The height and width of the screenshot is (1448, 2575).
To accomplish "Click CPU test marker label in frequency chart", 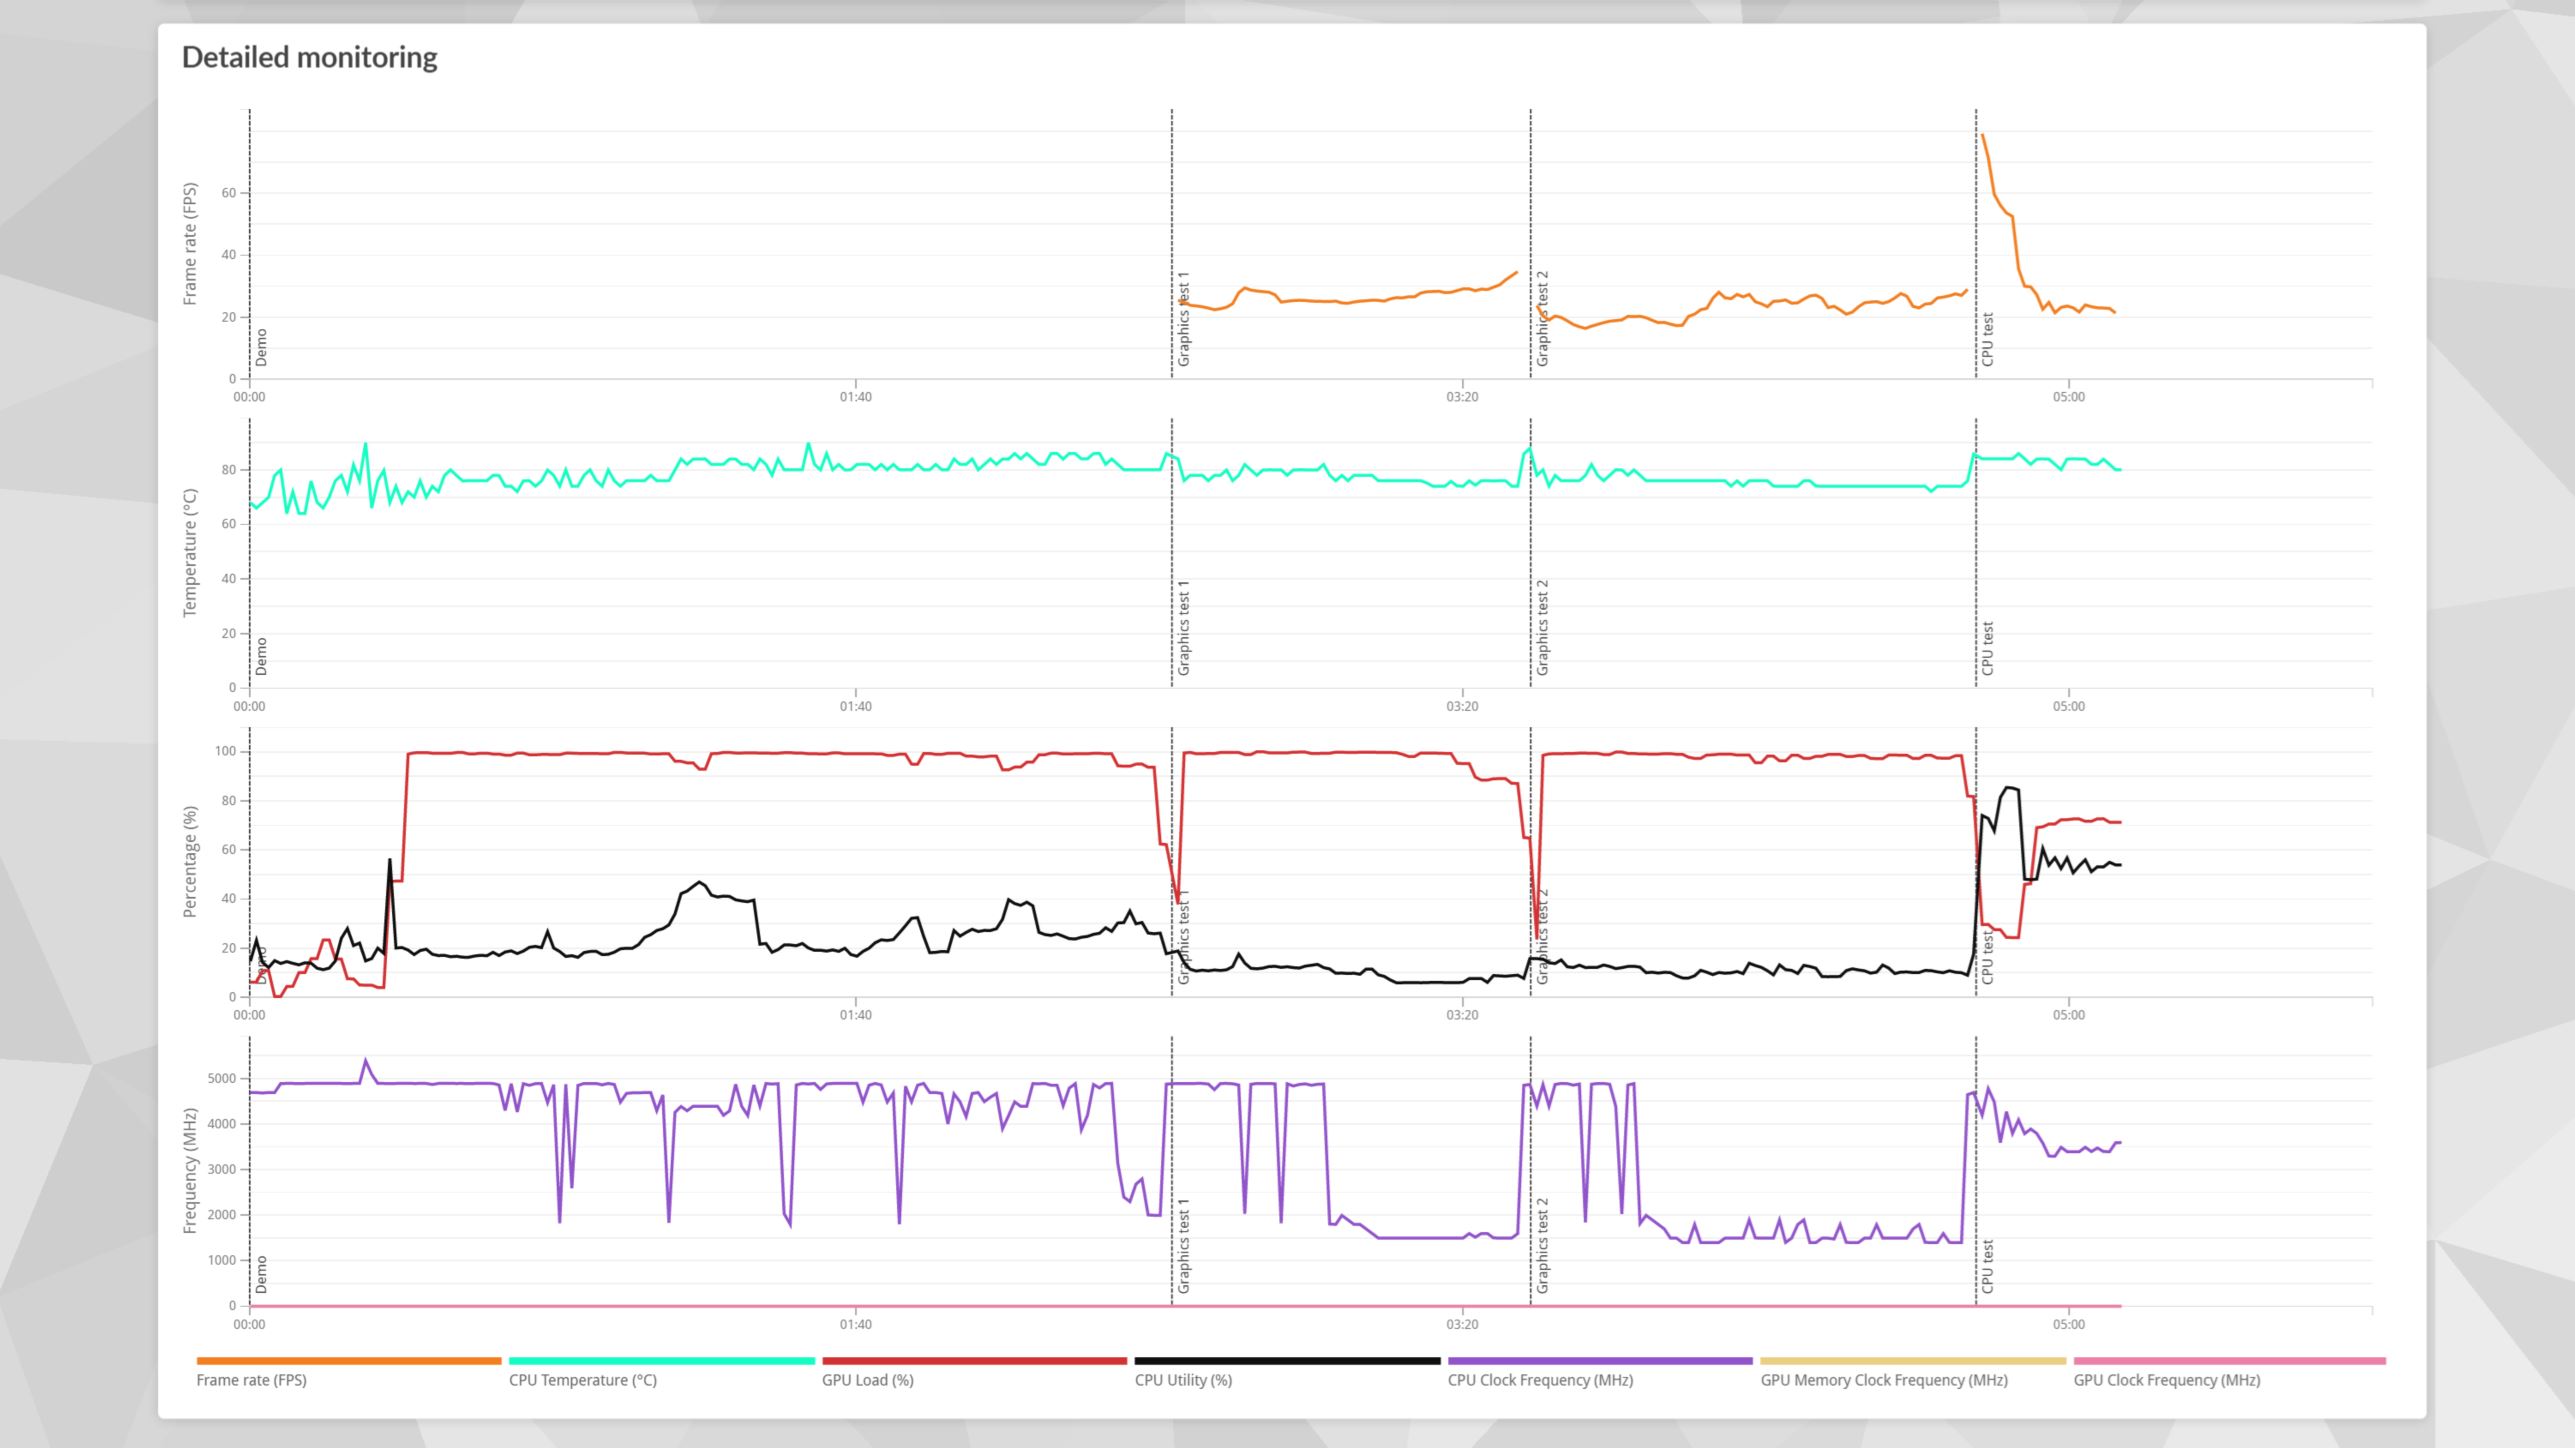I will (x=1987, y=1266).
